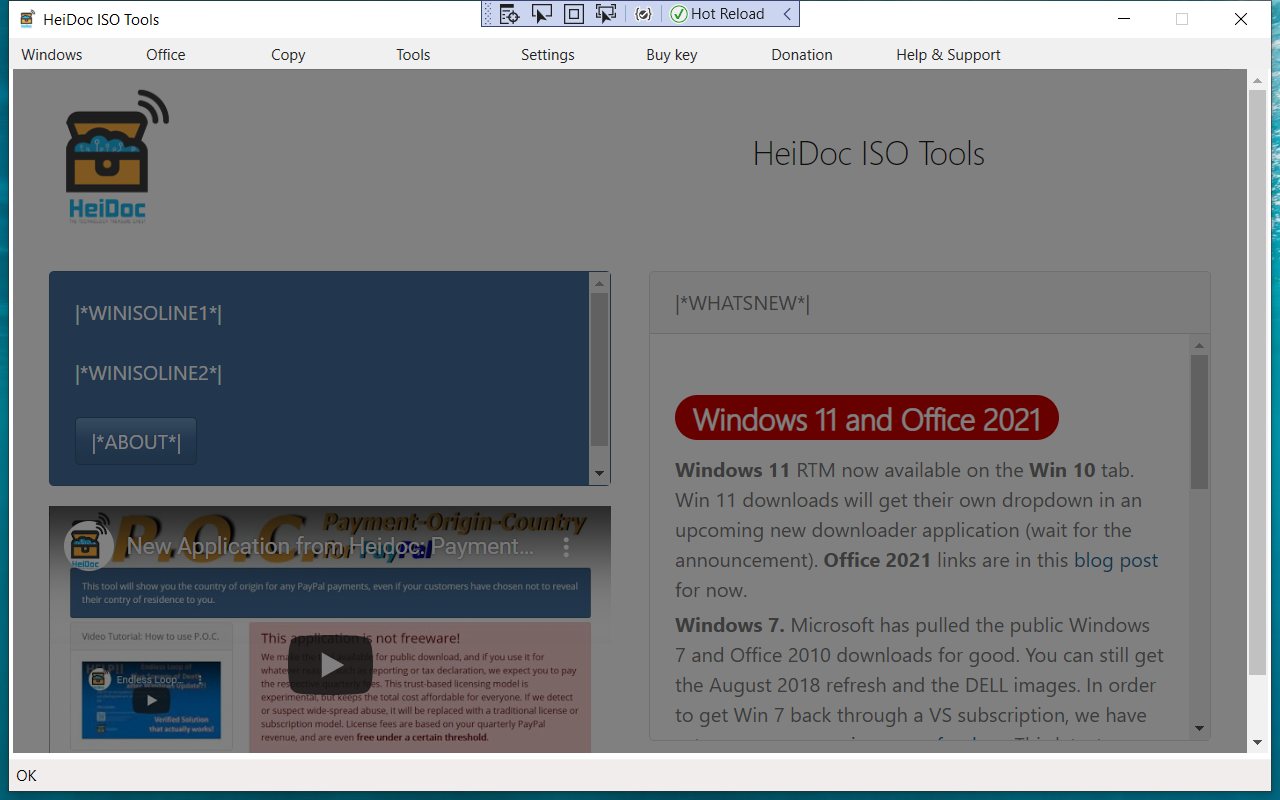Open the Help & Support menu
Screen dimensions: 1280x800
coord(948,55)
